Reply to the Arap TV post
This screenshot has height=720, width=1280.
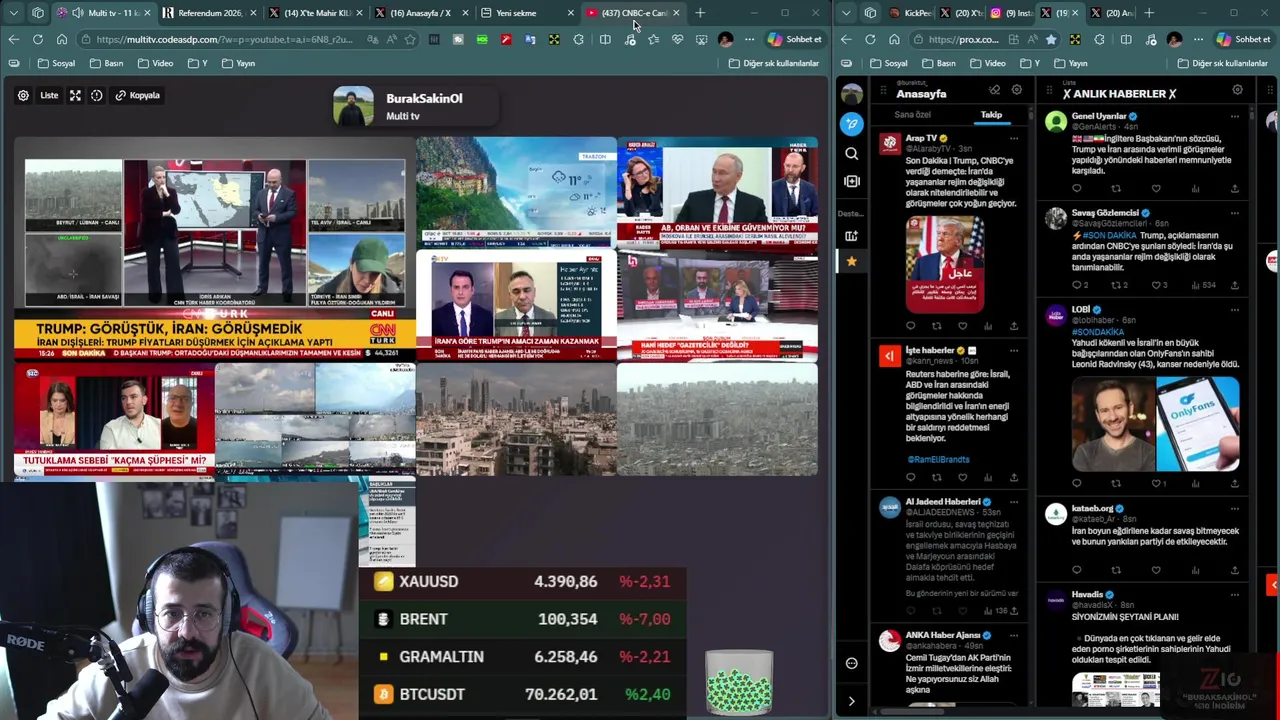click(x=910, y=325)
